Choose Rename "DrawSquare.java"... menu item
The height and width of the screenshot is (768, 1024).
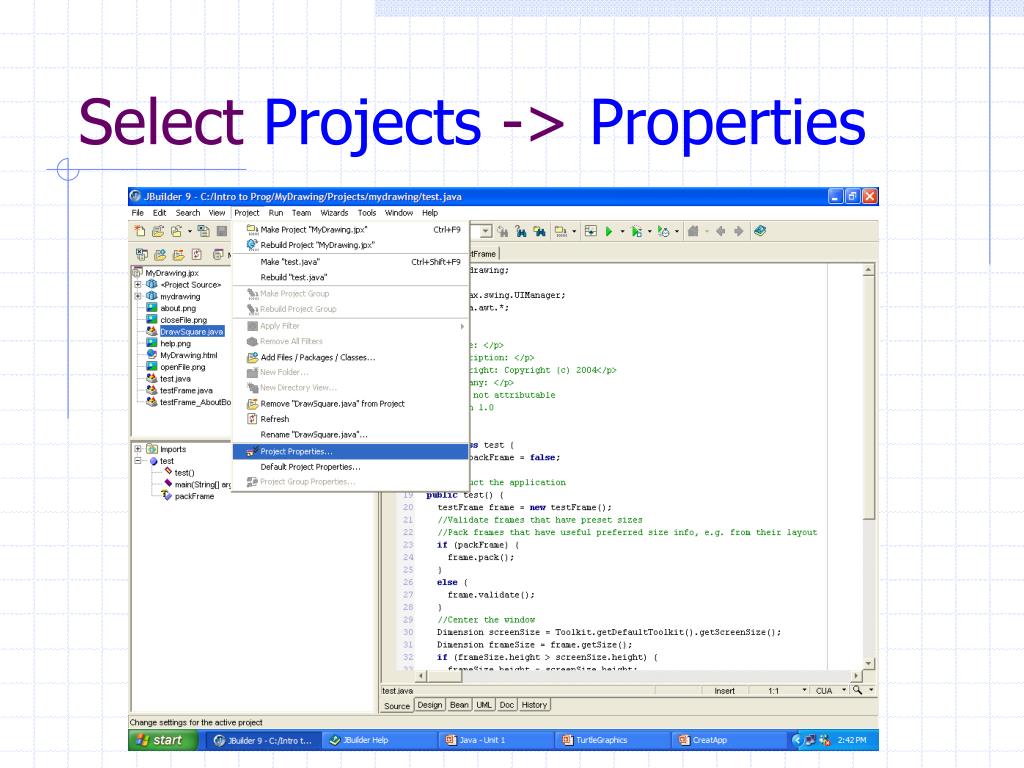[x=351, y=434]
